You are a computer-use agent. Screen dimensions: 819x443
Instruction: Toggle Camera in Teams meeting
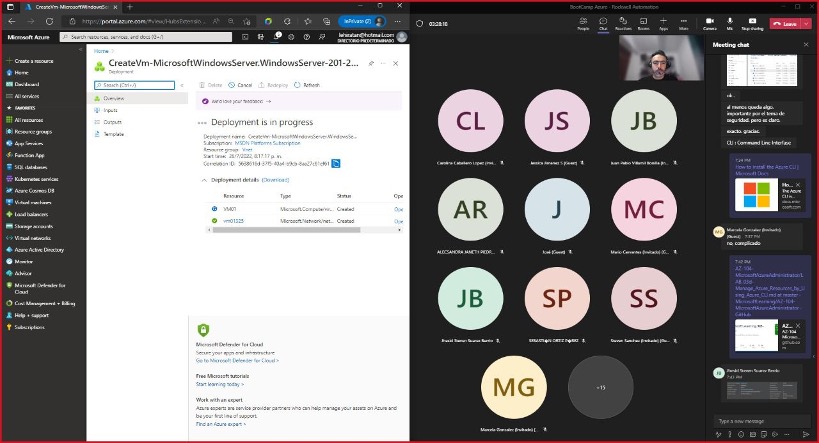[710, 24]
